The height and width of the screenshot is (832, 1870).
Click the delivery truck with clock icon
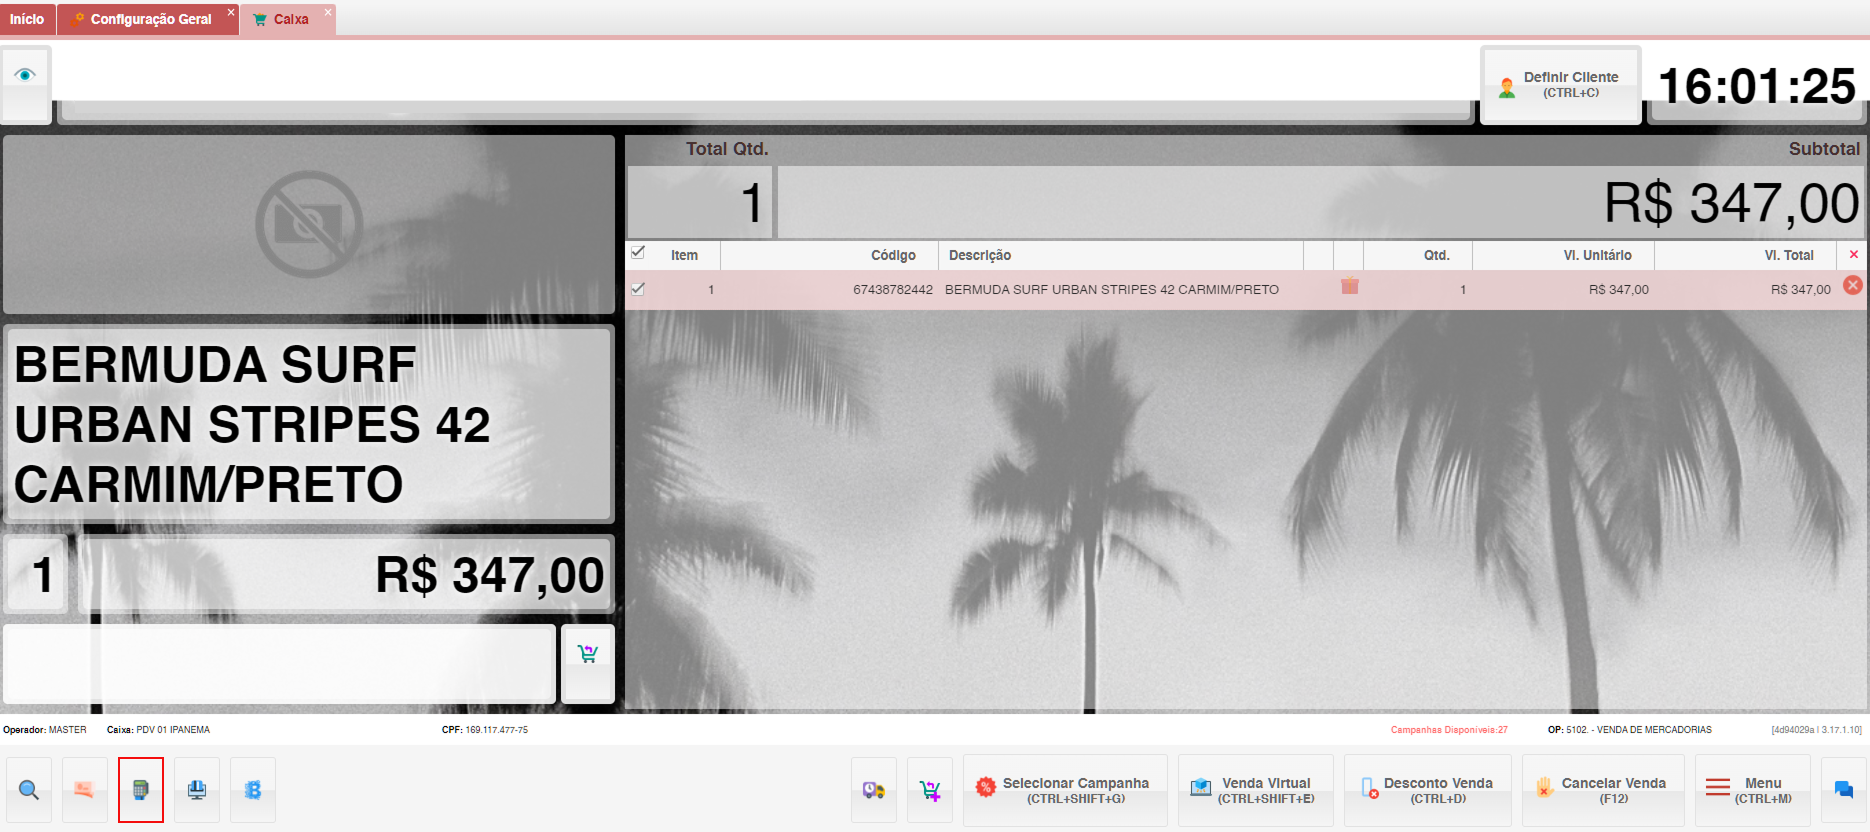(874, 790)
